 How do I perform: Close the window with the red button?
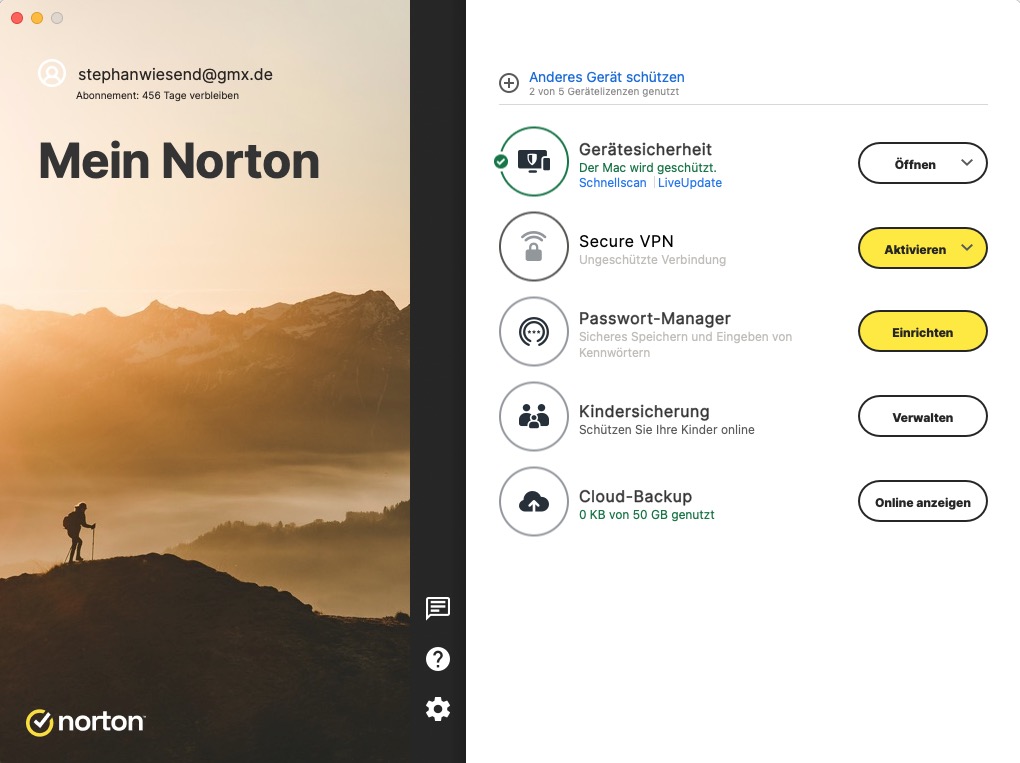pos(18,18)
